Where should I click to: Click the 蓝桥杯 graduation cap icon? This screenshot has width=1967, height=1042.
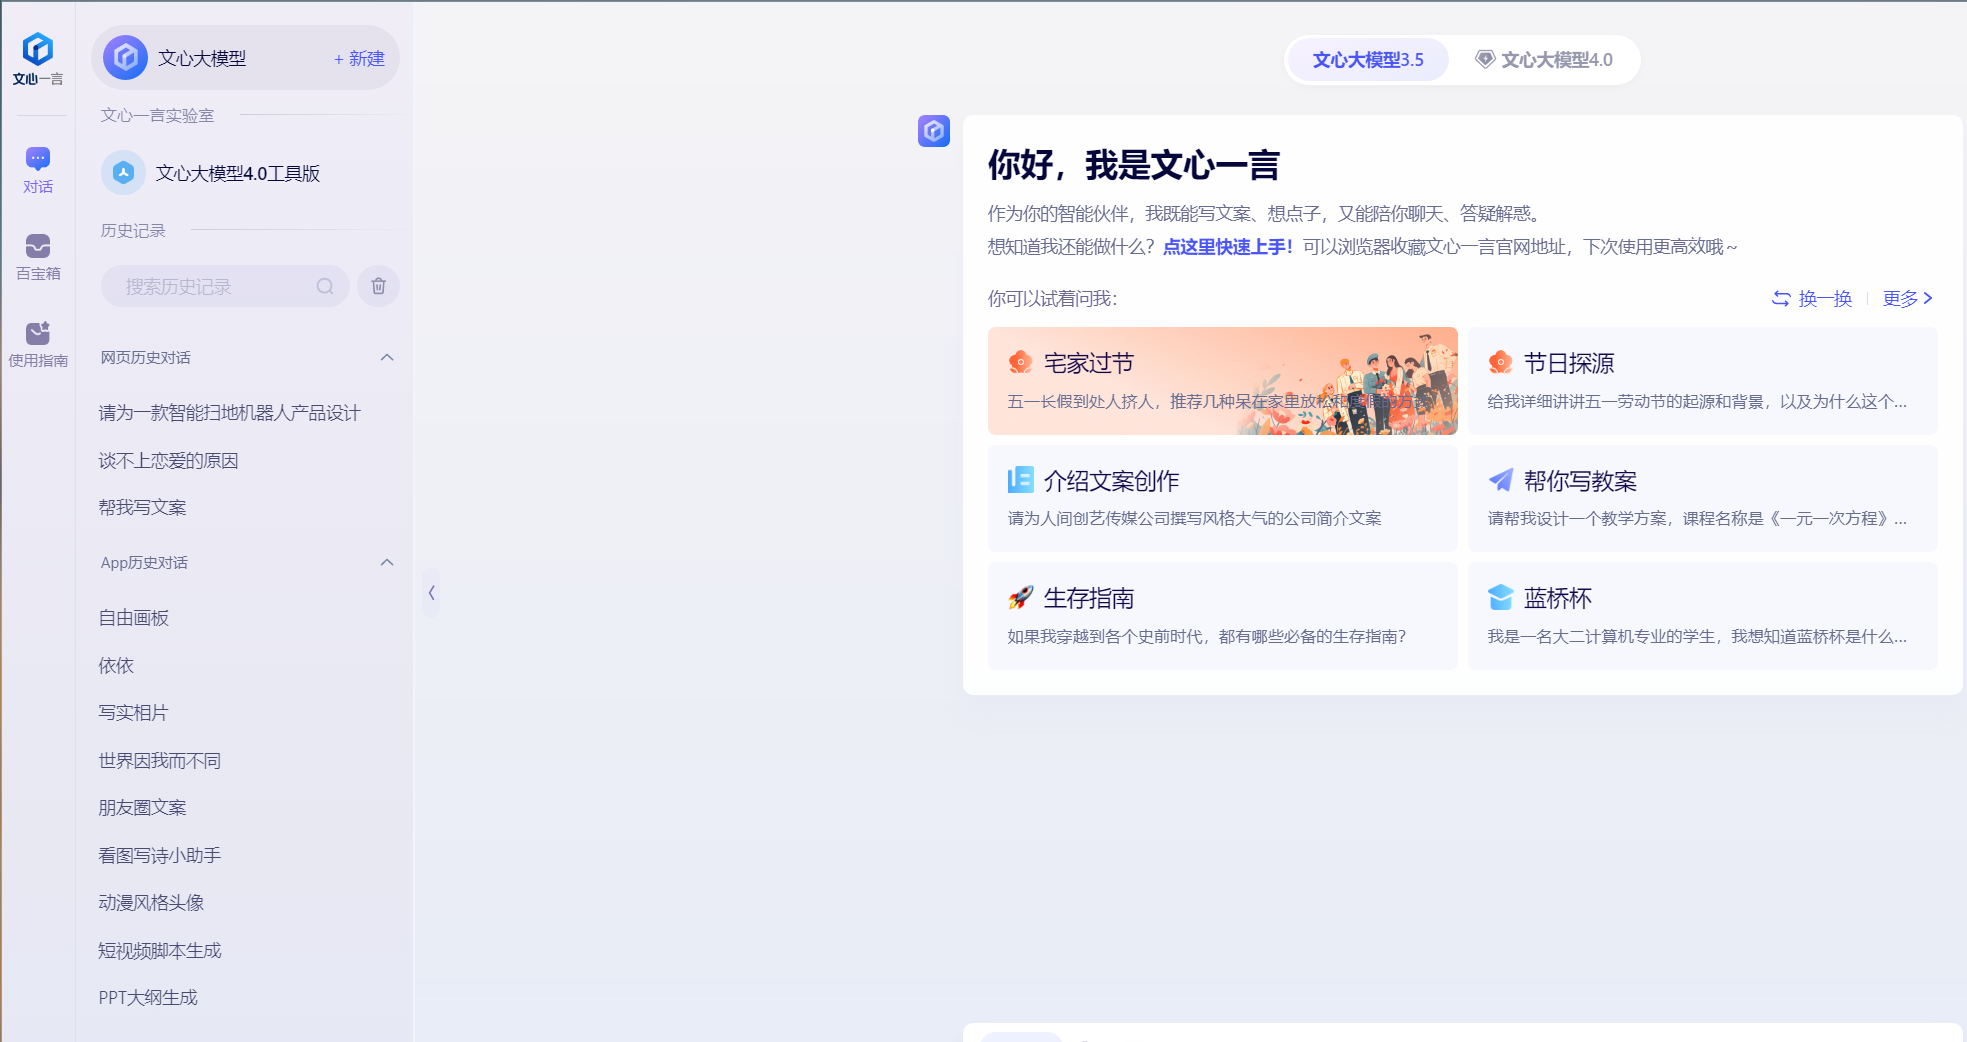[1500, 597]
